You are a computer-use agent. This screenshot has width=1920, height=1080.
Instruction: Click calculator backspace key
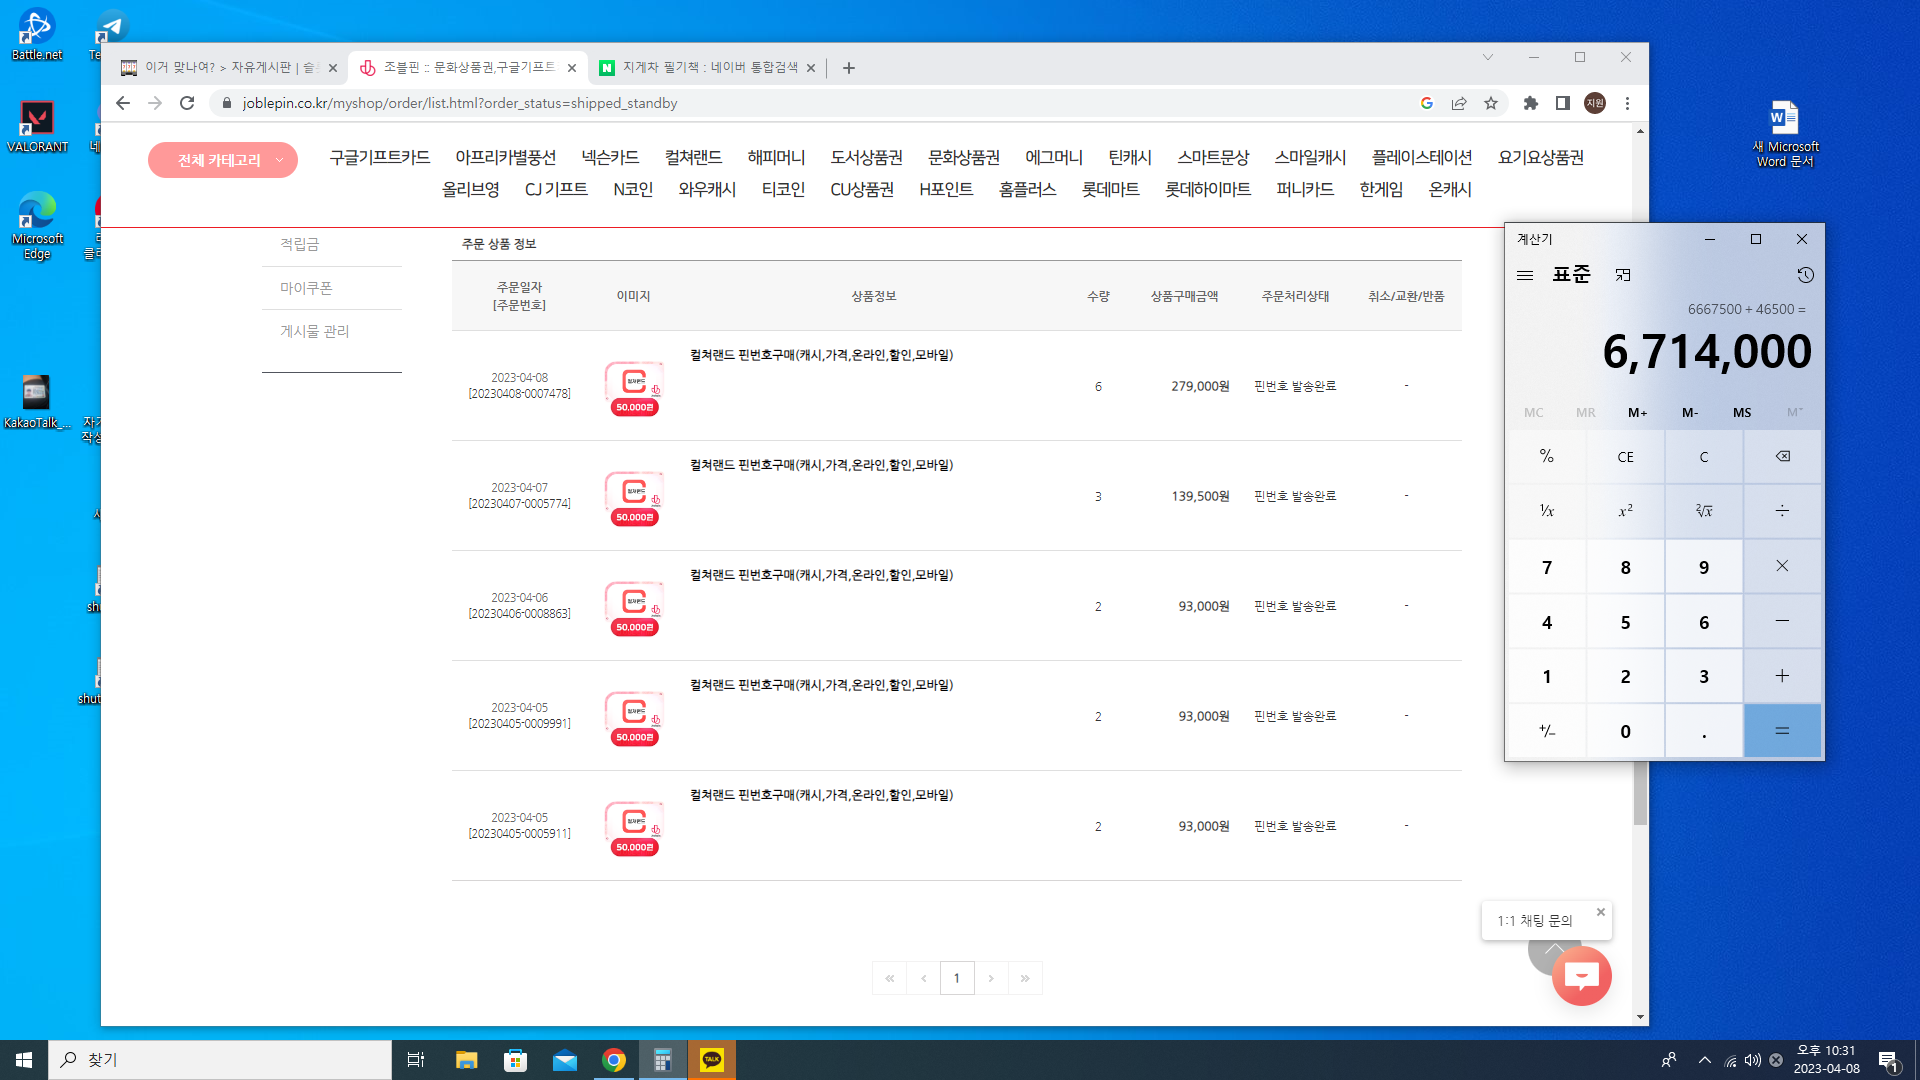pyautogui.click(x=1782, y=457)
